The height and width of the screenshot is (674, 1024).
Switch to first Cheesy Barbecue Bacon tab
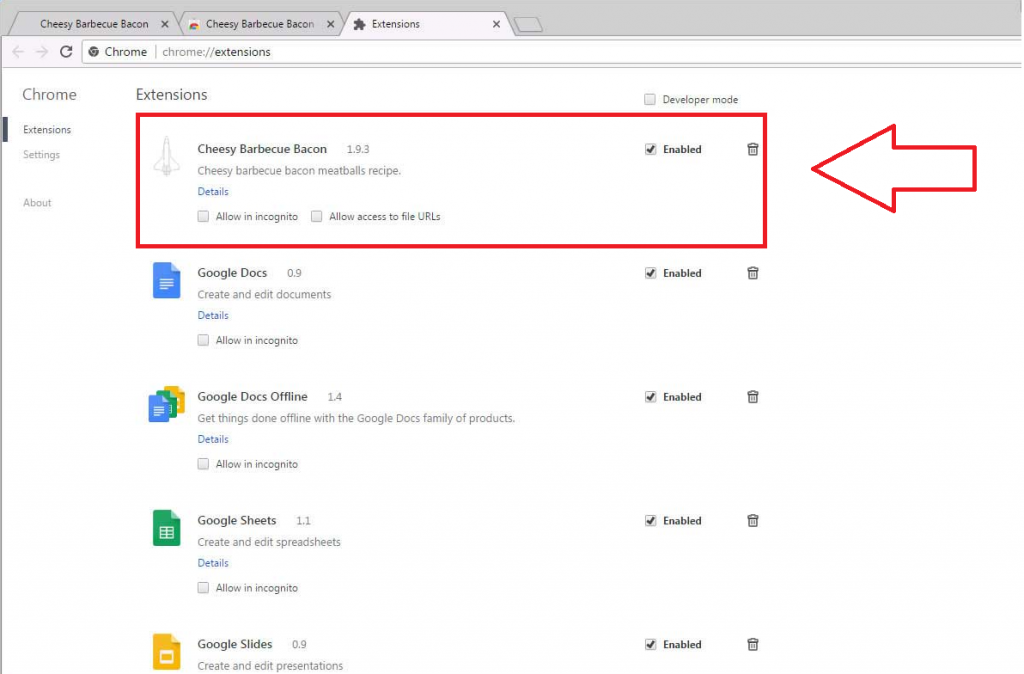point(93,24)
